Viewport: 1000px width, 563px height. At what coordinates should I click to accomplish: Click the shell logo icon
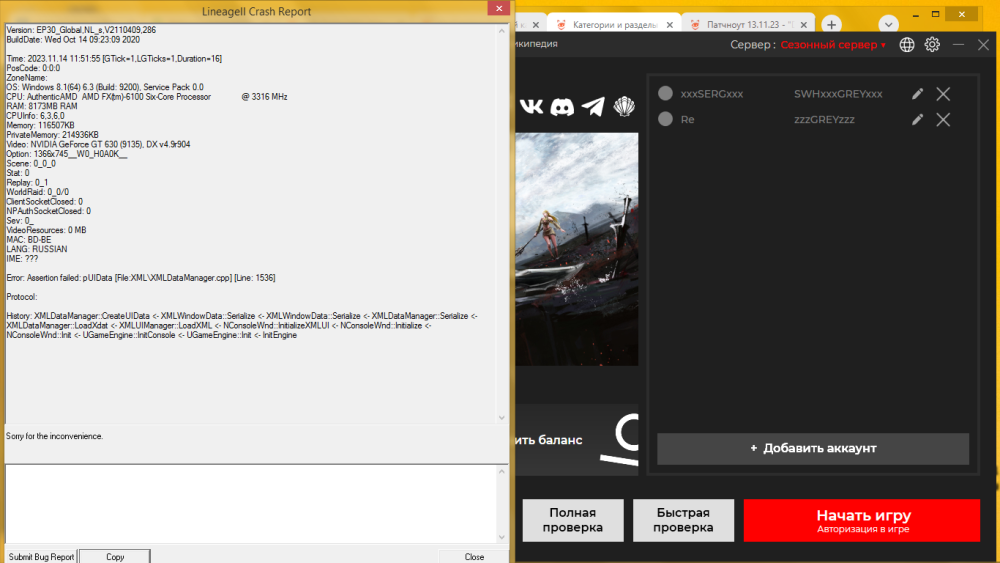tap(624, 106)
